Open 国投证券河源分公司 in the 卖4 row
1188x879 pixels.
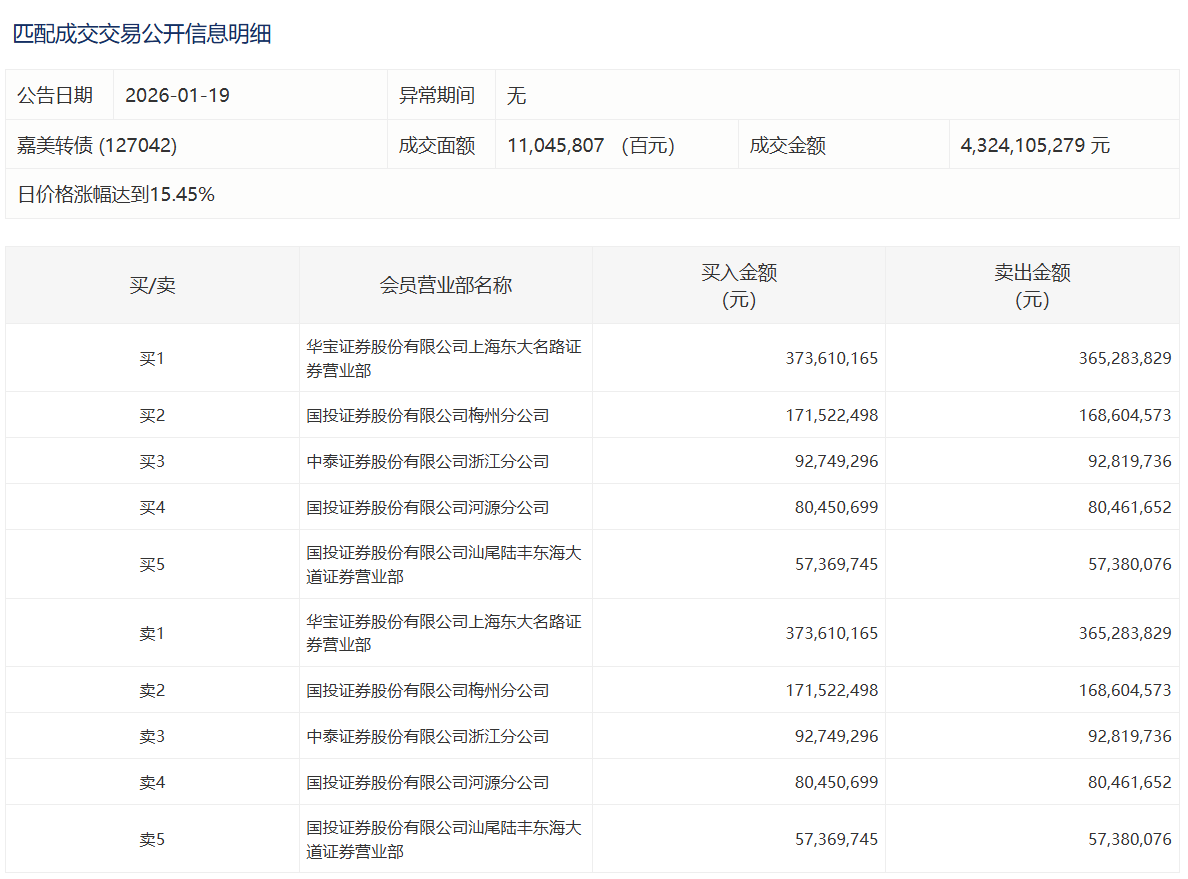click(x=428, y=782)
